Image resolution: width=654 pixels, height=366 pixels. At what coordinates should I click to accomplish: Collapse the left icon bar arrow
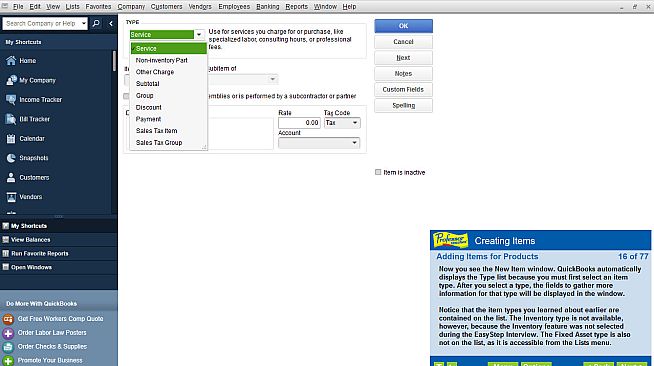tap(111, 23)
